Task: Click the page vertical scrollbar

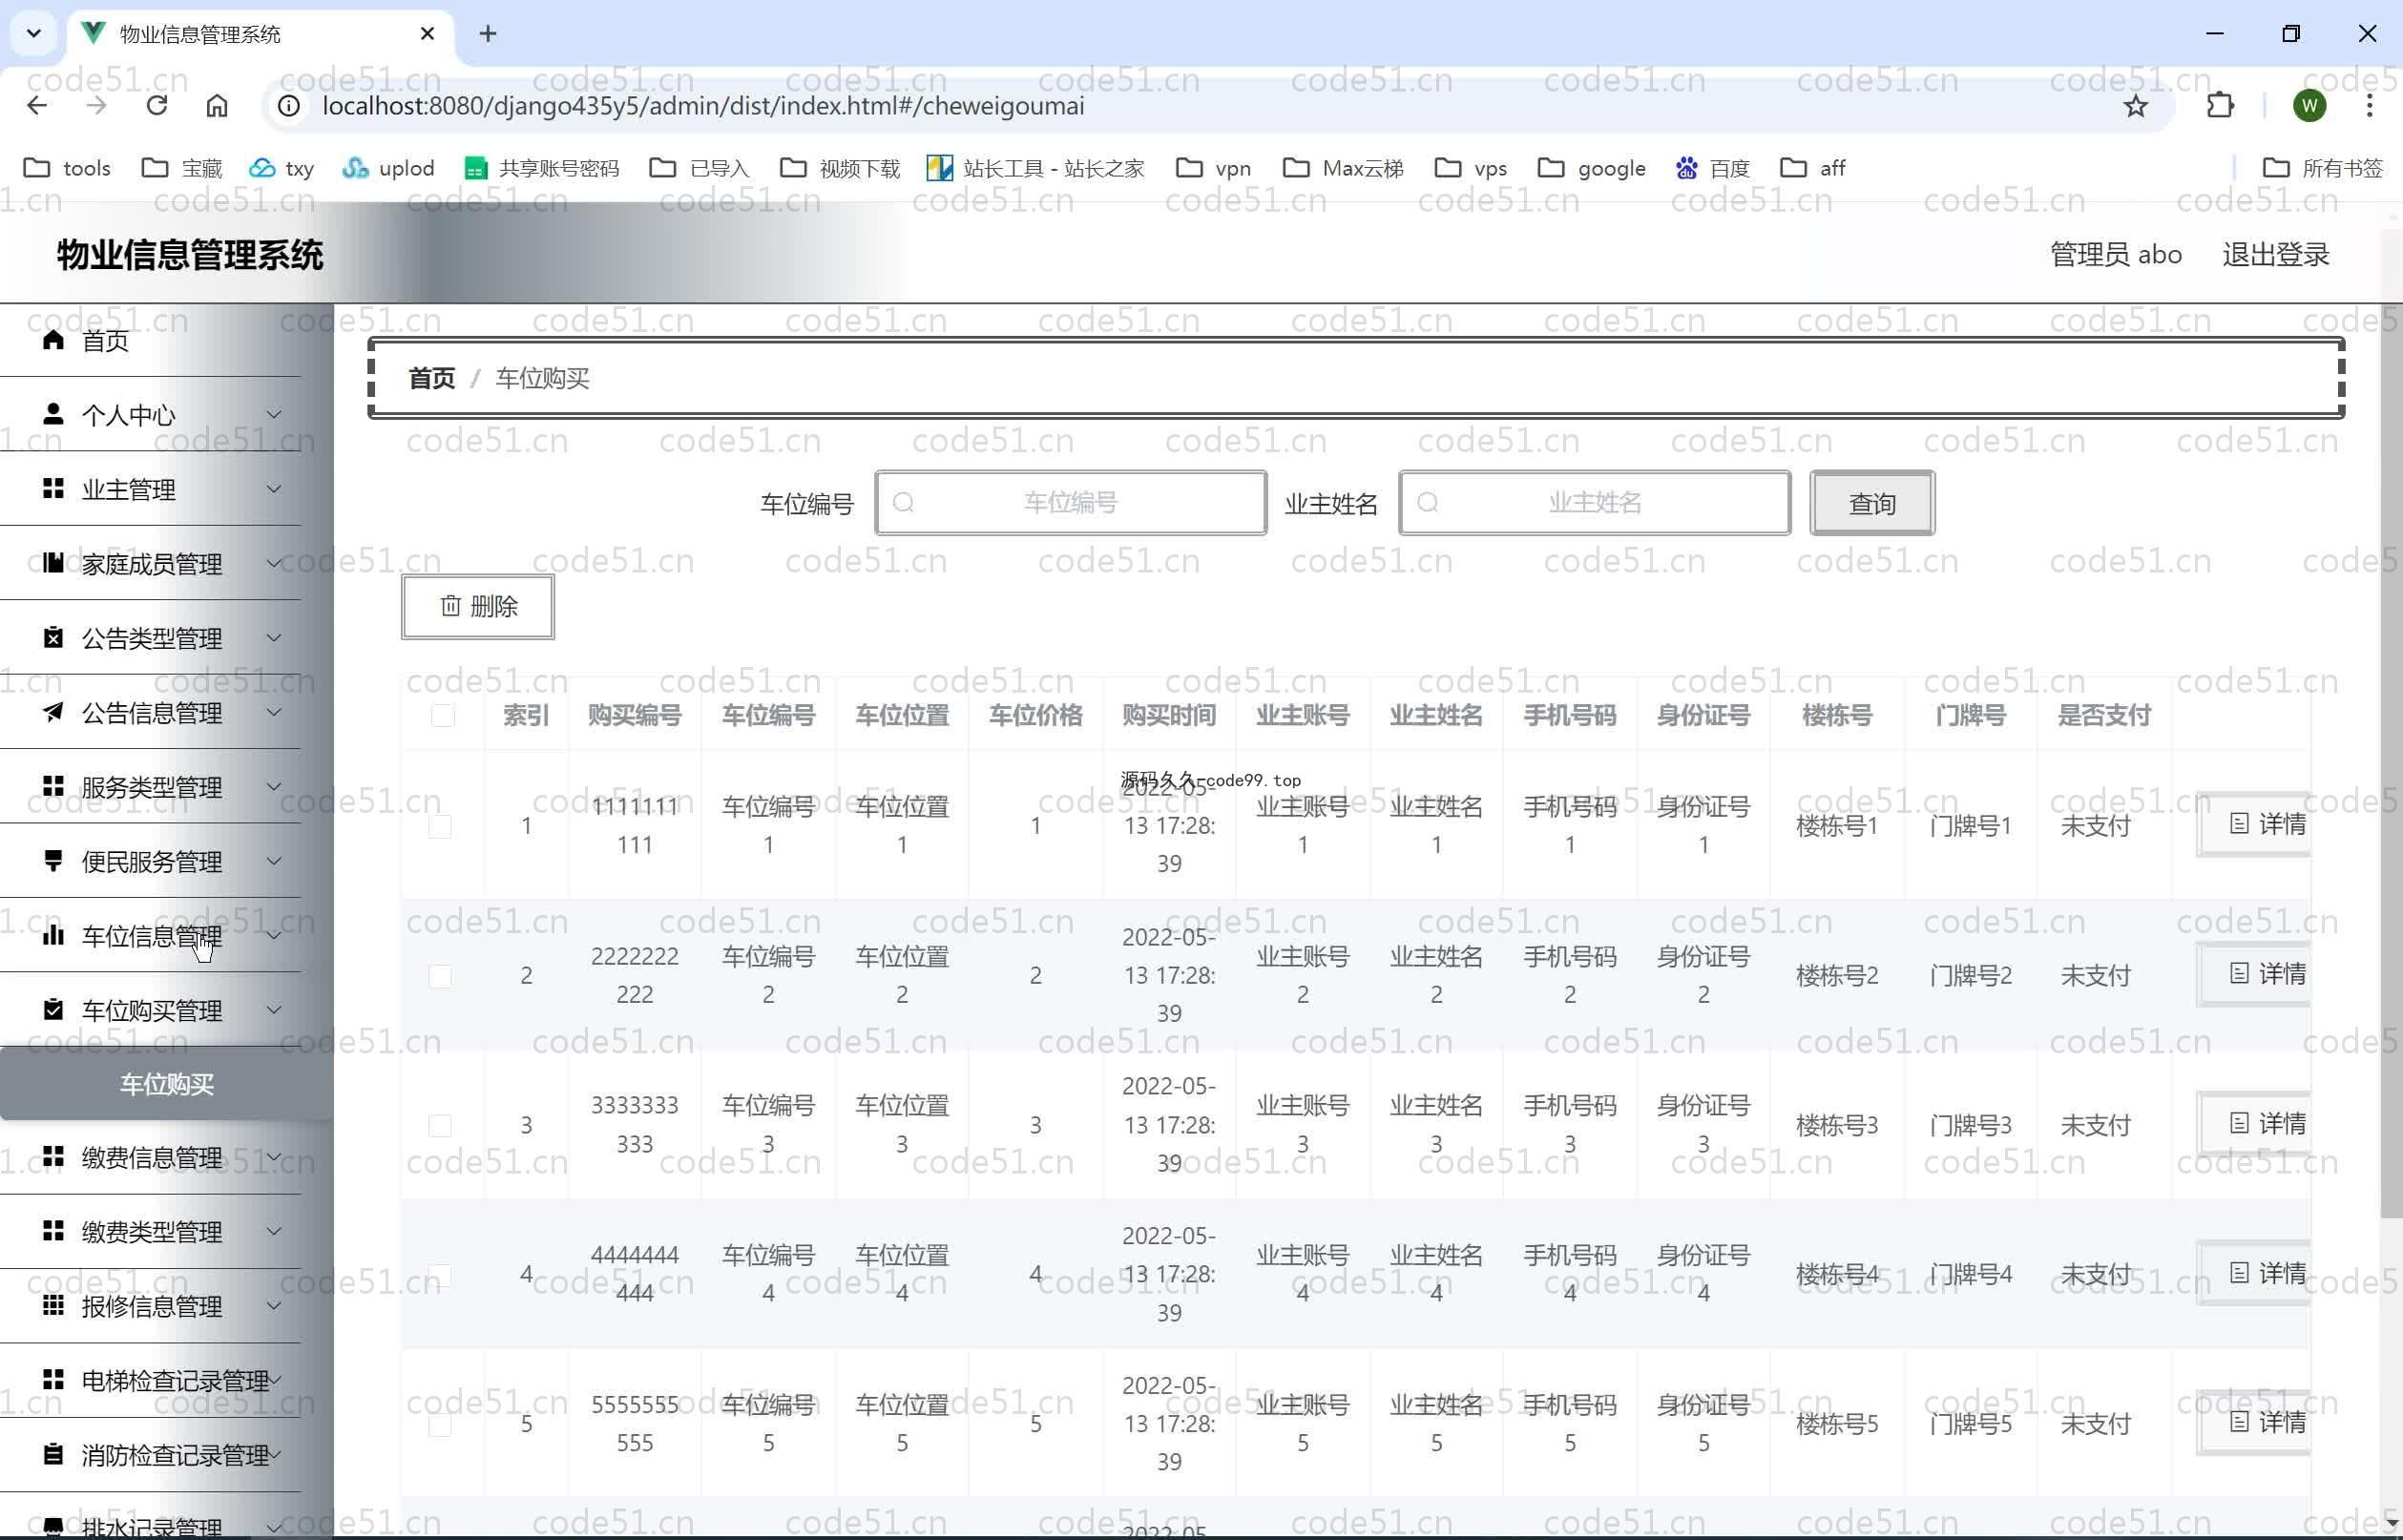Action: [2391, 760]
